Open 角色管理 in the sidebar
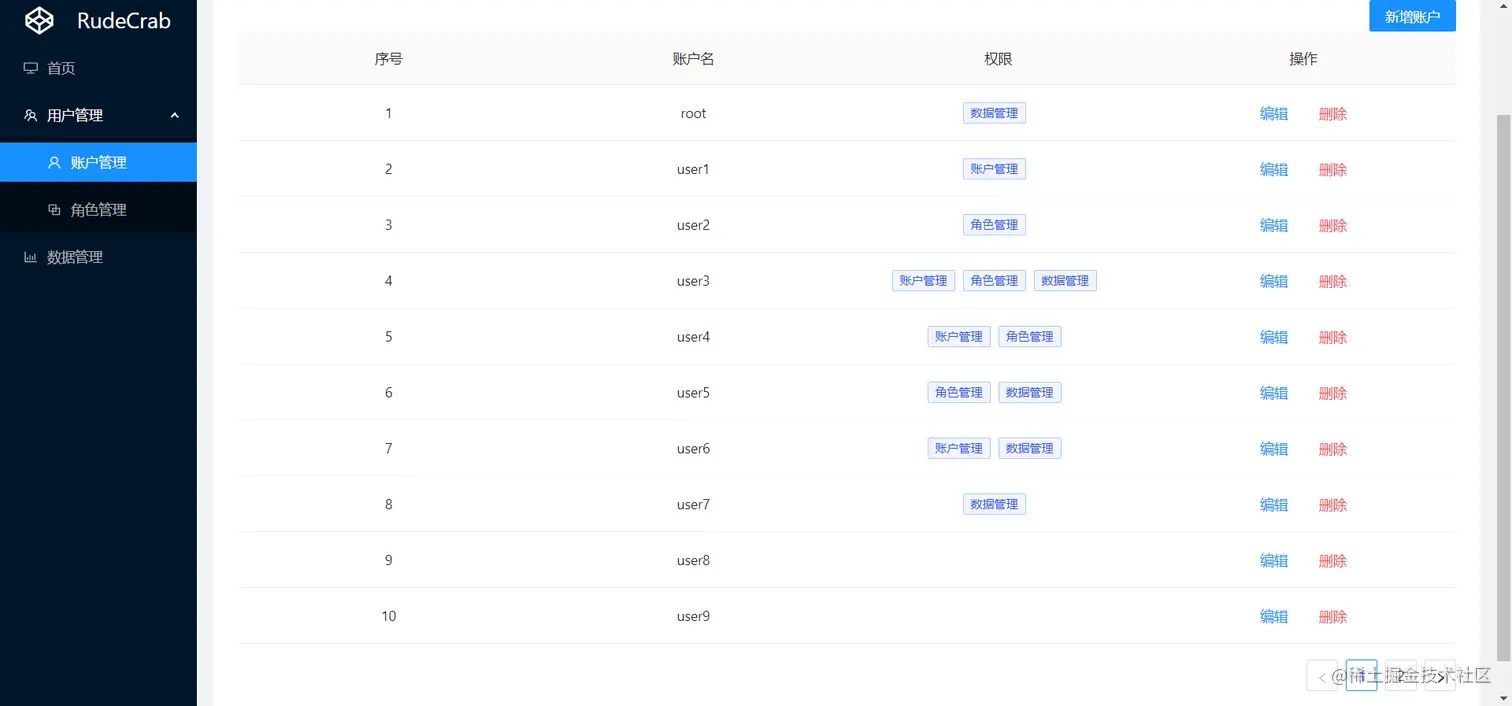 pos(98,210)
